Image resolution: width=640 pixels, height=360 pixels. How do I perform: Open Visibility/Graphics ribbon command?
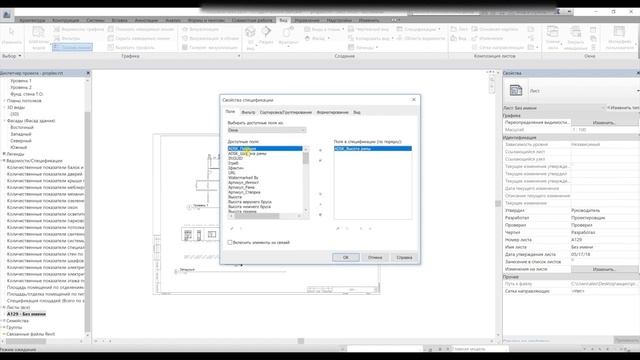click(x=79, y=29)
